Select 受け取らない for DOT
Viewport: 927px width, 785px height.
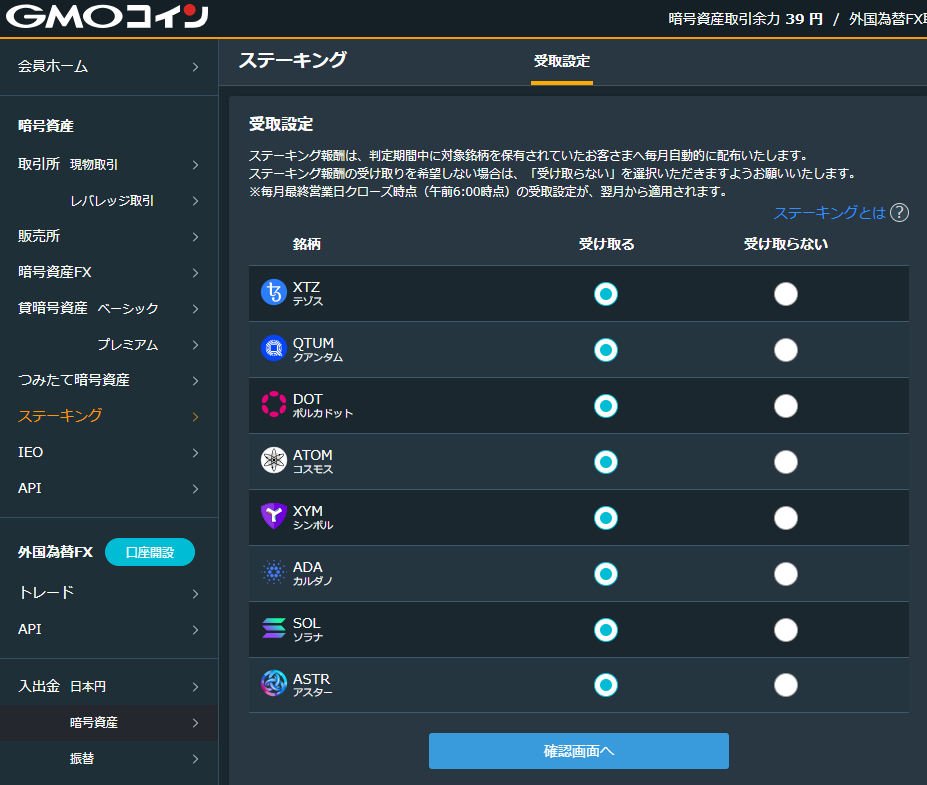786,406
